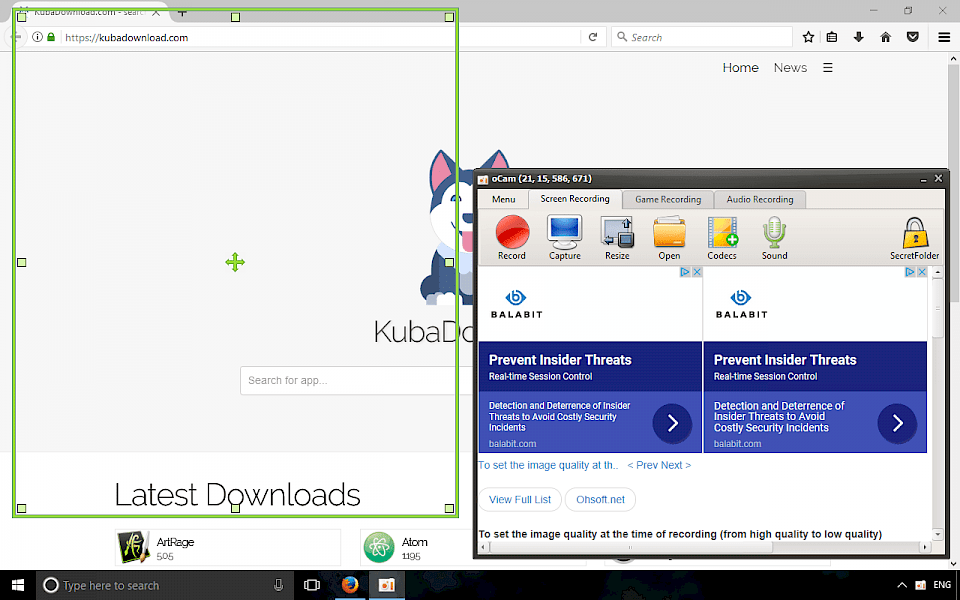This screenshot has width=960, height=600.
Task: Go to Home on the KubaDownload page
Action: (x=740, y=67)
